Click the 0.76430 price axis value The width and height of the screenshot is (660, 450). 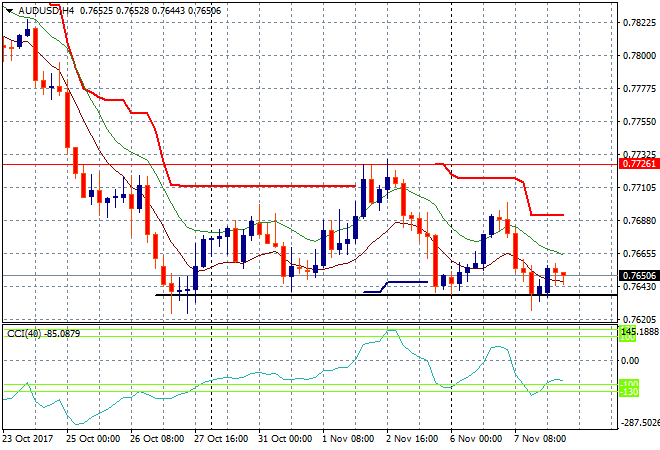click(x=639, y=287)
